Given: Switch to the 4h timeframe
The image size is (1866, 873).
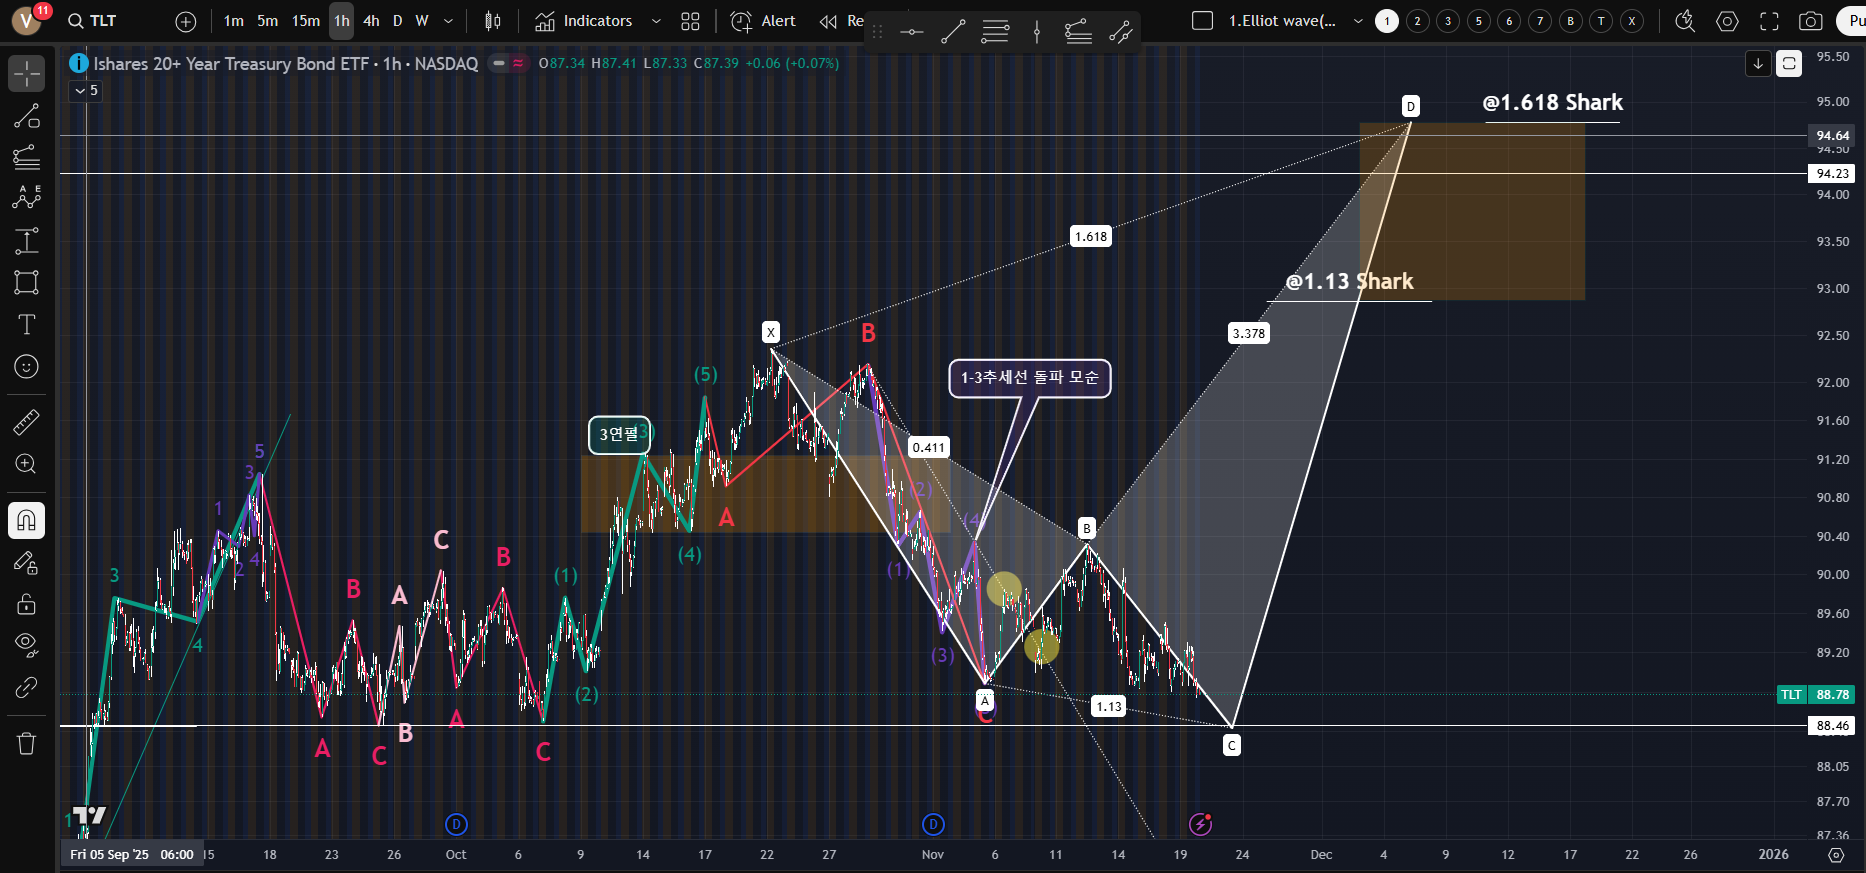Looking at the screenshot, I should tap(371, 21).
